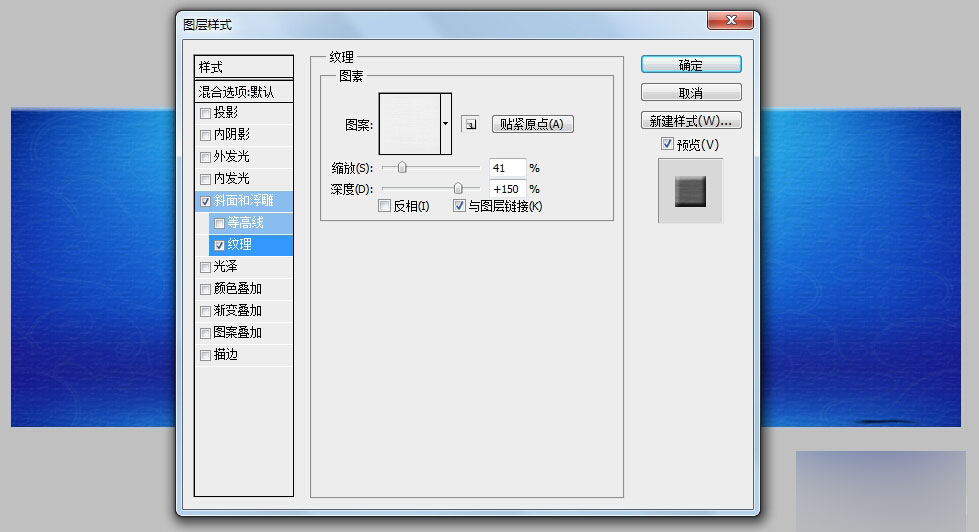Select the 纹理 sub-item label
The width and height of the screenshot is (979, 532).
(x=239, y=244)
